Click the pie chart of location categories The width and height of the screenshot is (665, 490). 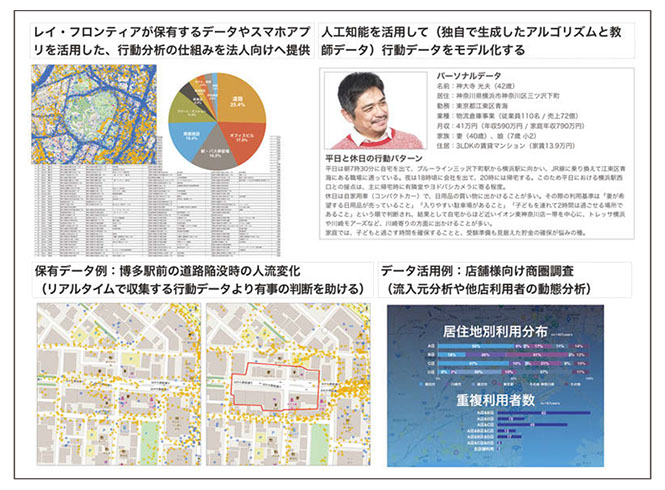(x=217, y=121)
